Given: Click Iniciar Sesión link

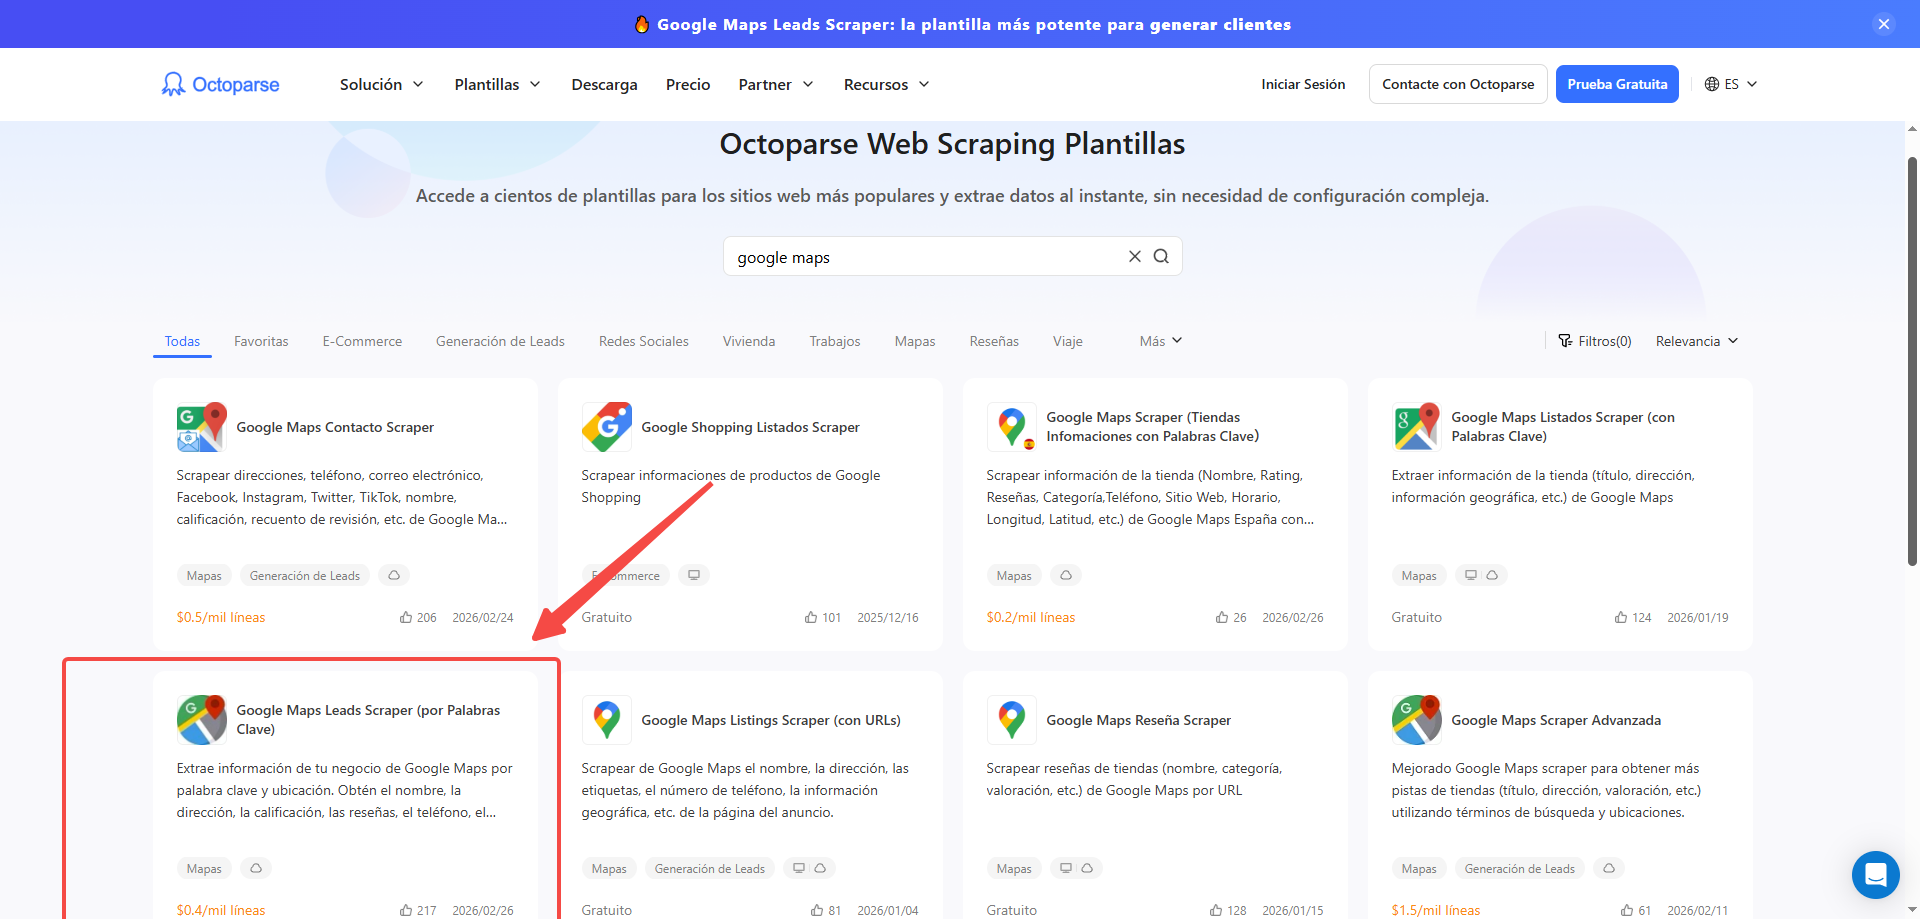Looking at the screenshot, I should 1303,84.
